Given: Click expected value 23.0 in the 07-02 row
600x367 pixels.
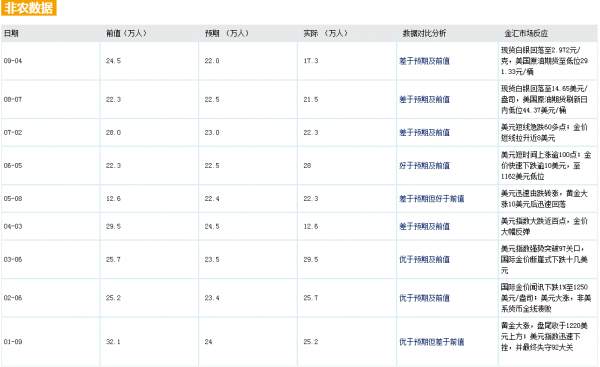Looking at the screenshot, I should point(212,132).
